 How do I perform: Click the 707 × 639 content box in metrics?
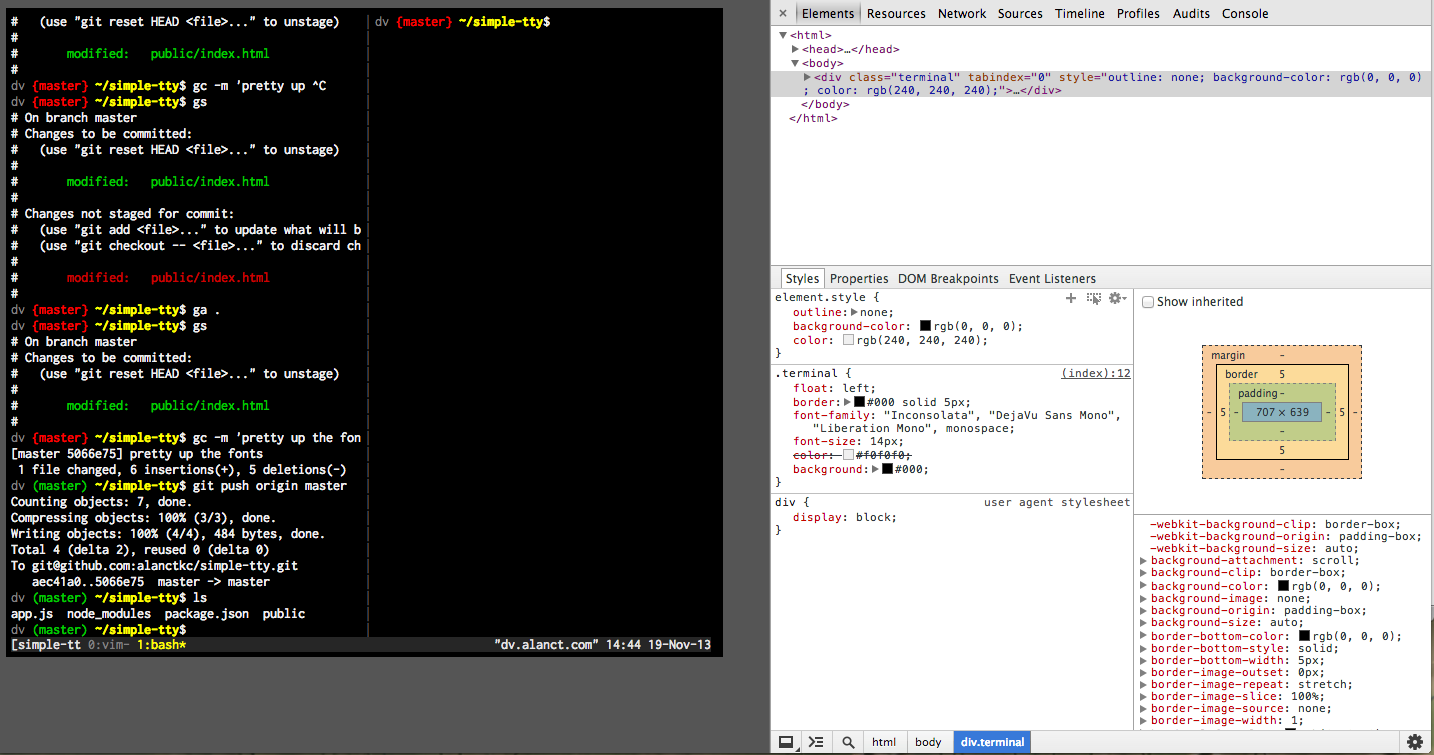click(x=1282, y=412)
